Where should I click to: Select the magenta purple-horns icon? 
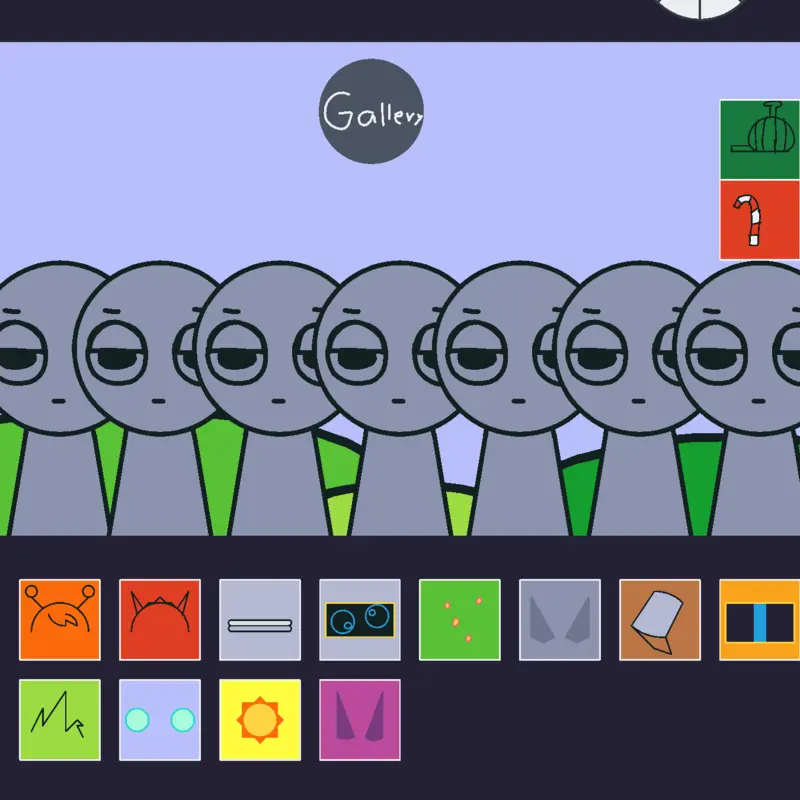pos(360,719)
